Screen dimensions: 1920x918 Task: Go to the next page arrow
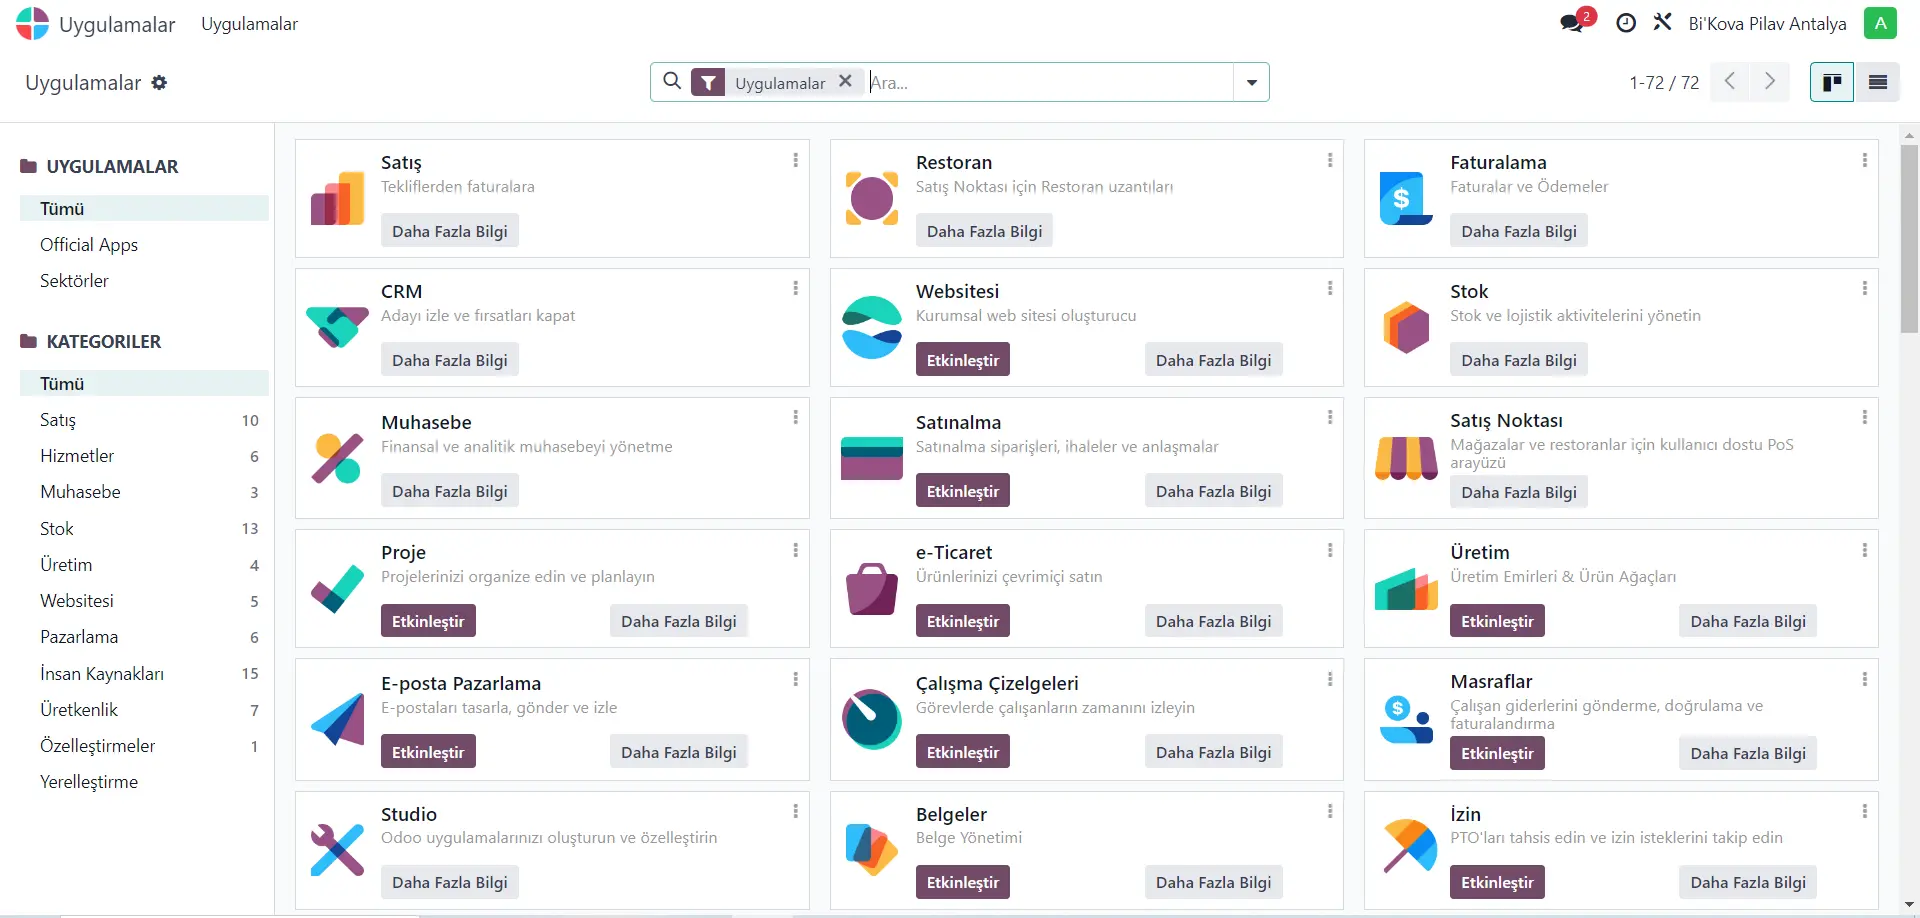pyautogui.click(x=1769, y=82)
